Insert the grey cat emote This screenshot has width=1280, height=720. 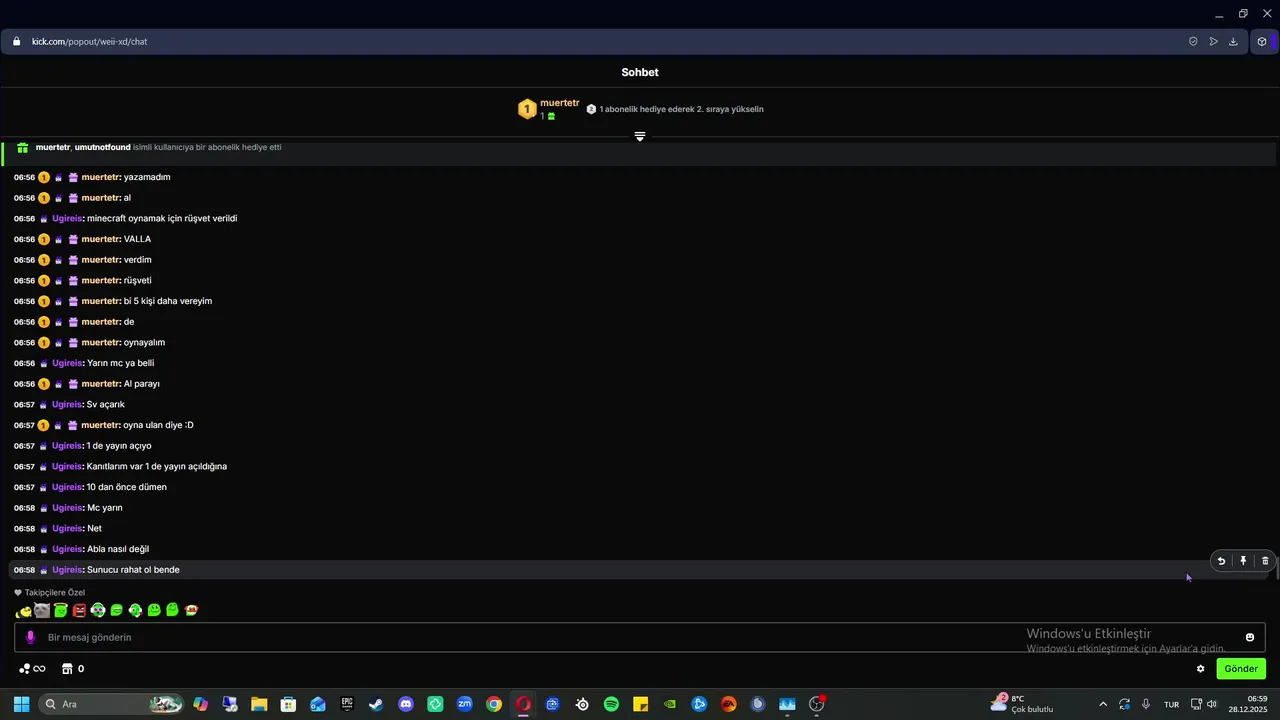[x=42, y=610]
